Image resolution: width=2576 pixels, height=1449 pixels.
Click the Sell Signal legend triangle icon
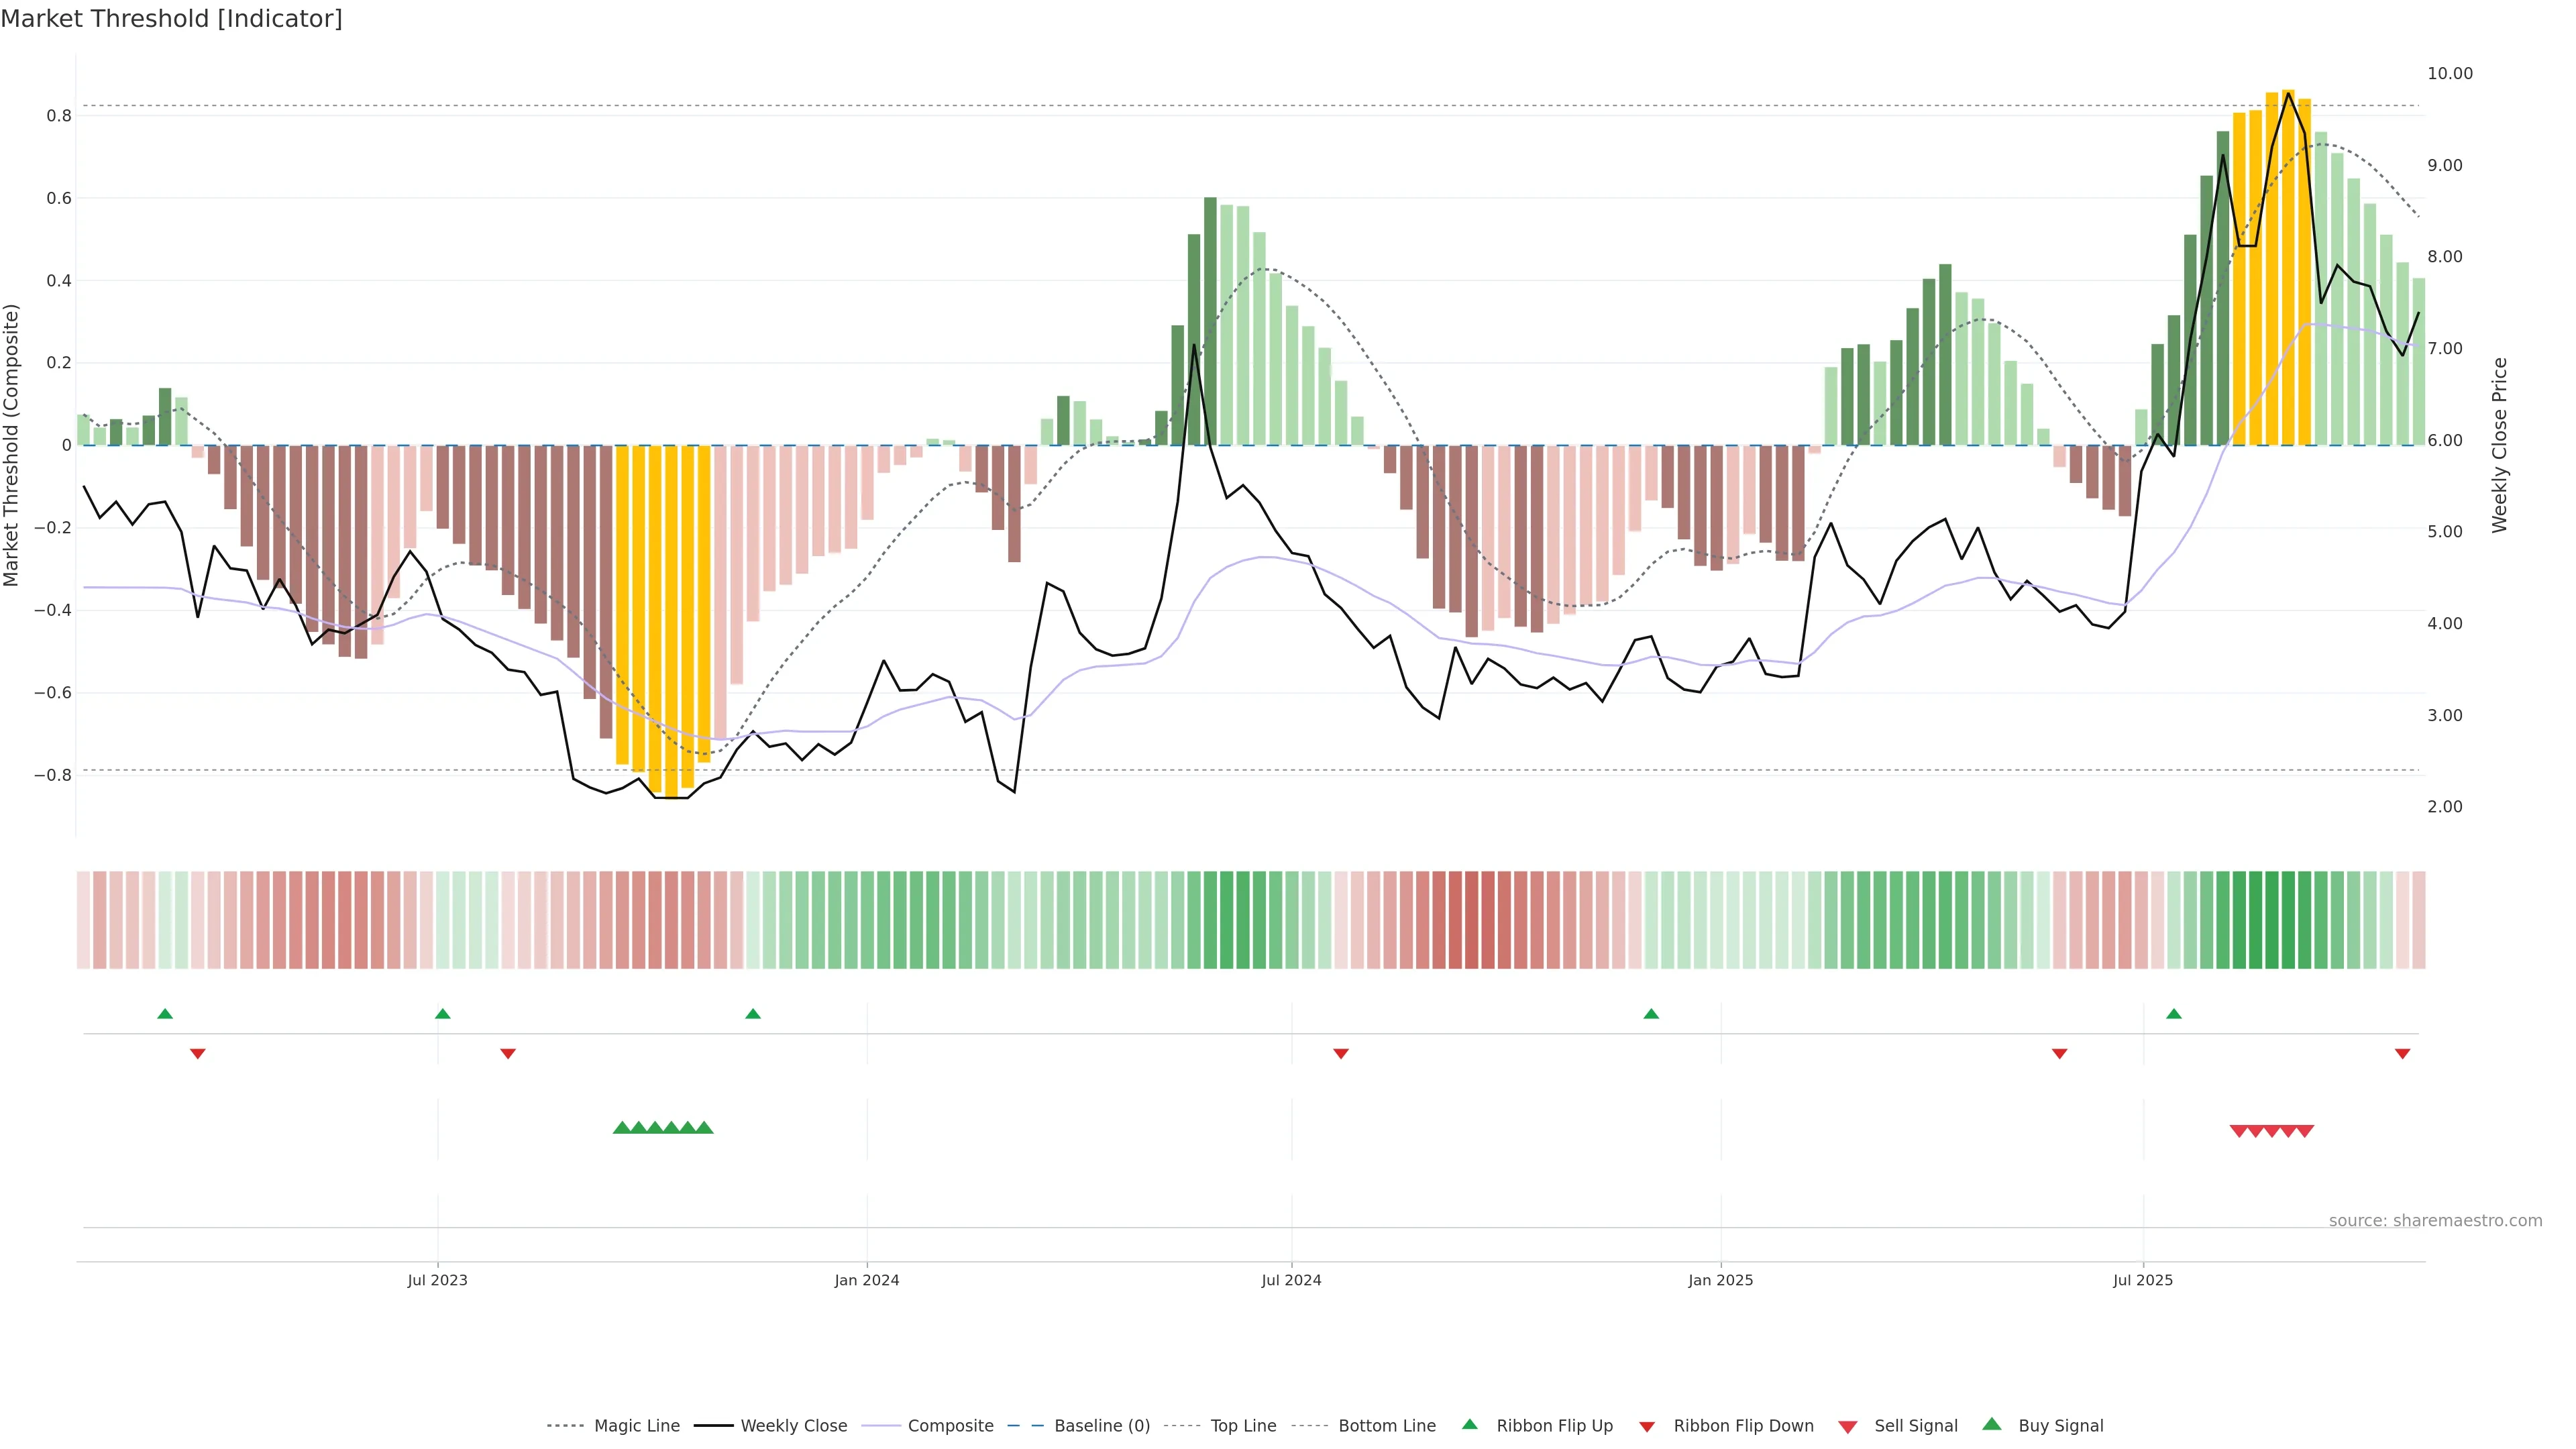[1847, 1426]
